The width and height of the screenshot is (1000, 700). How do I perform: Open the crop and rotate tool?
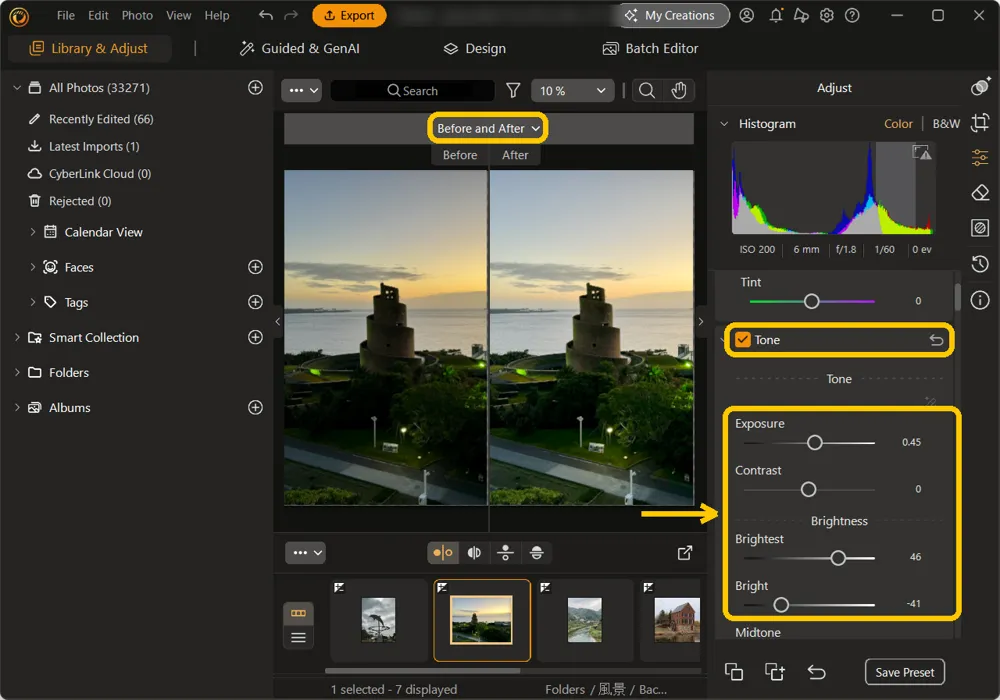coord(980,122)
